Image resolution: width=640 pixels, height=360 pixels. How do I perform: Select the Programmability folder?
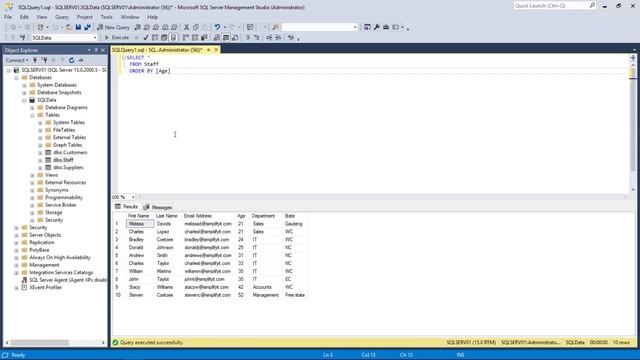tap(64, 198)
